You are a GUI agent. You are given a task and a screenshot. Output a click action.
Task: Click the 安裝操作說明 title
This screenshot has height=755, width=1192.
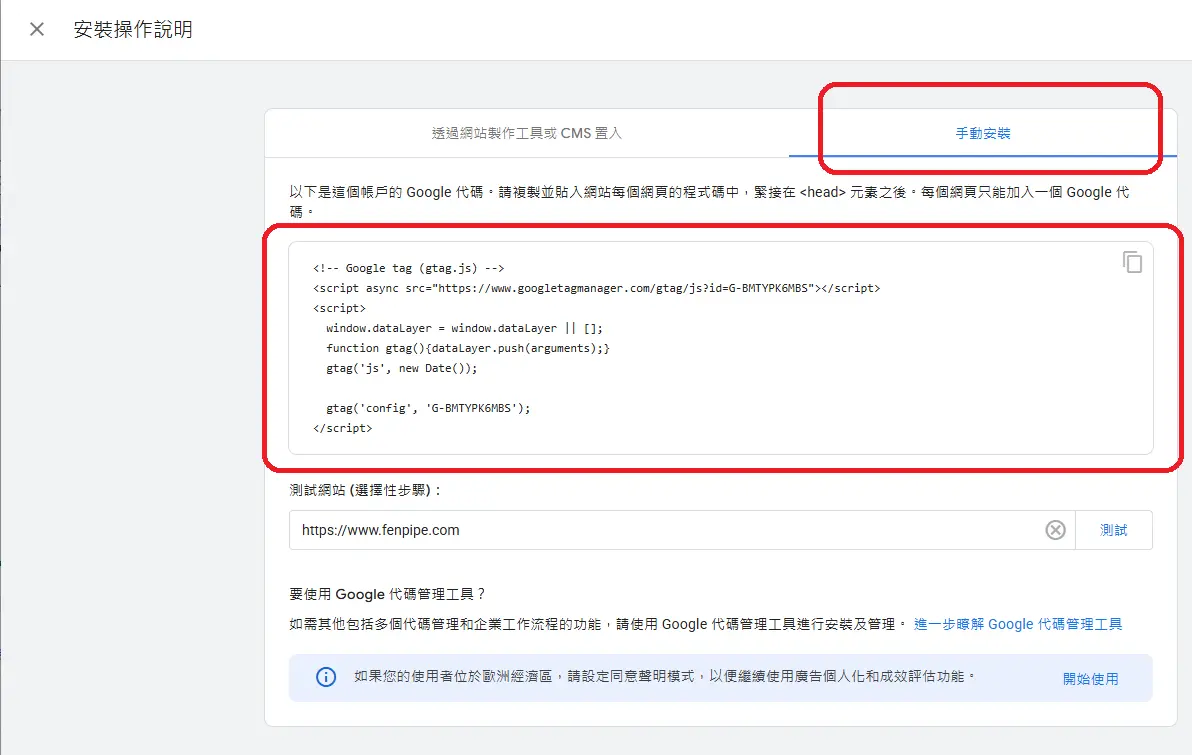click(134, 29)
